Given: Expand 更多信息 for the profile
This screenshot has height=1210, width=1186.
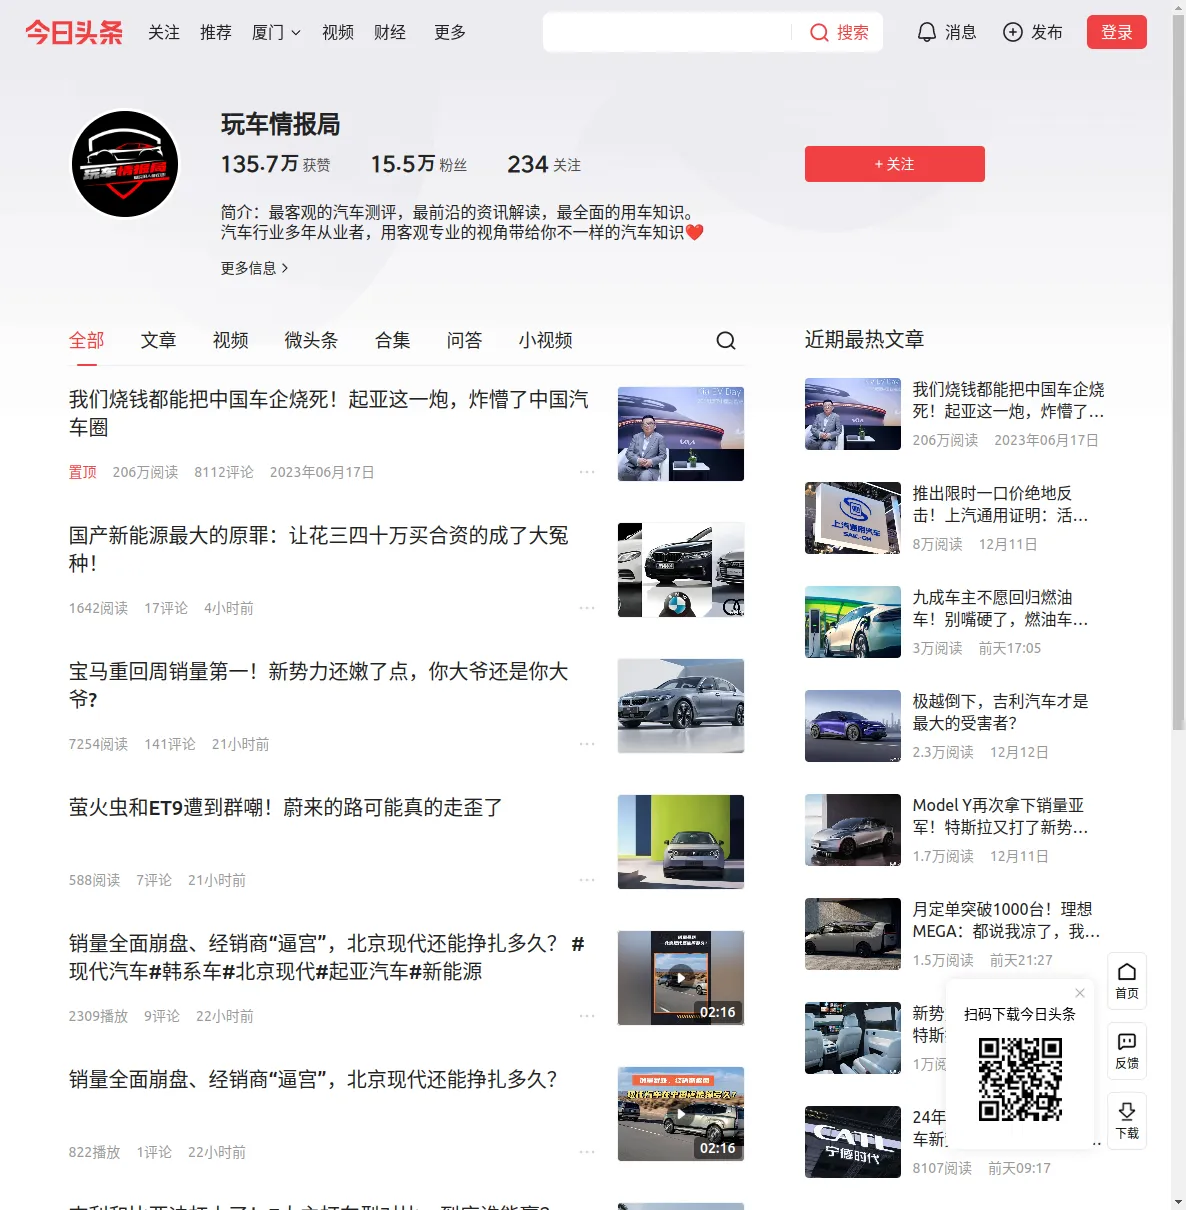Looking at the screenshot, I should [x=255, y=268].
